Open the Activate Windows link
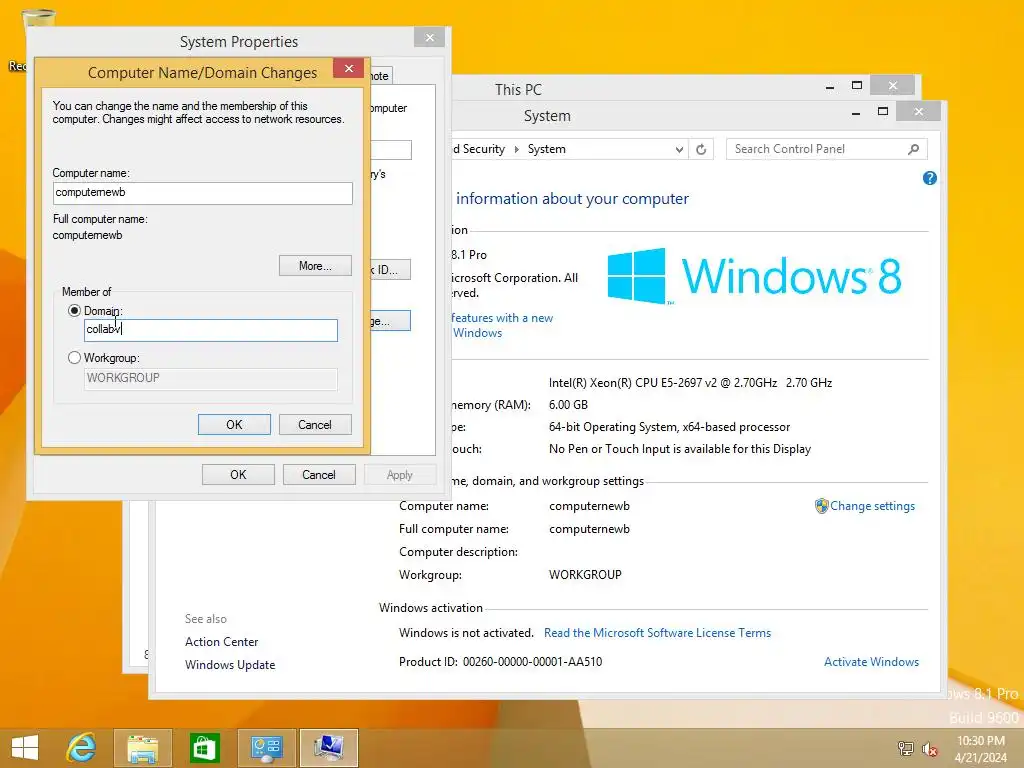The height and width of the screenshot is (768, 1024). pos(871,662)
